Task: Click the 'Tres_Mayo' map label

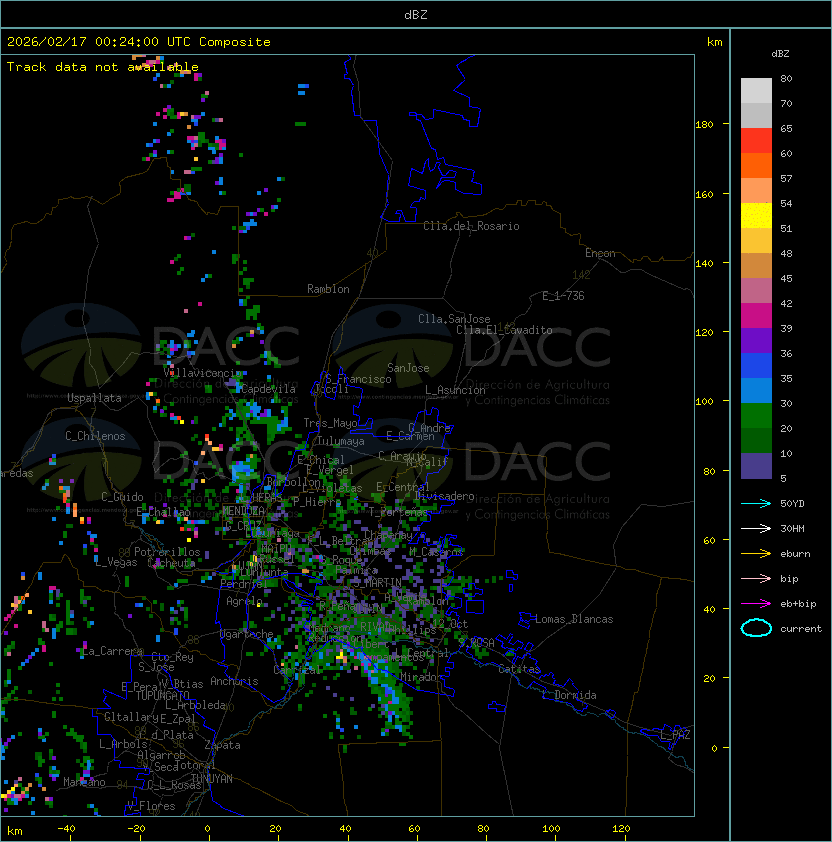Action: 330,423
